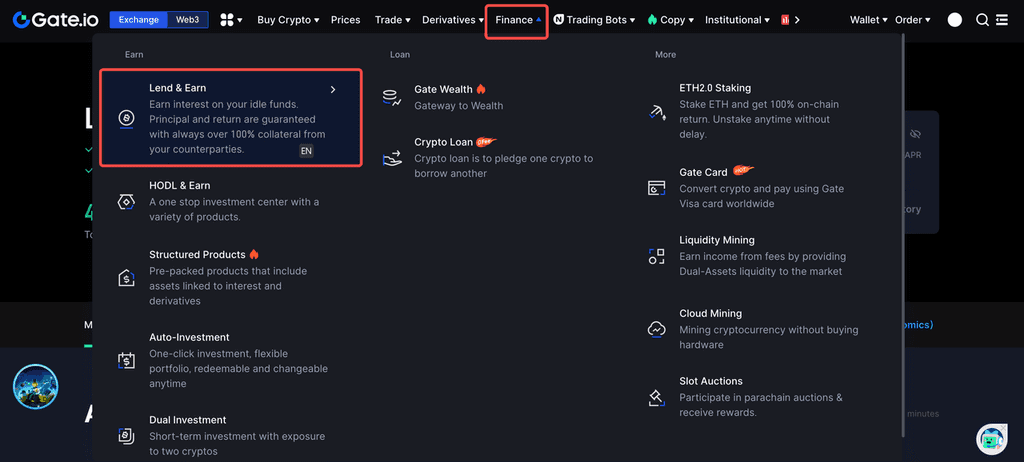Open search with the magnifier icon
This screenshot has width=1024, height=462.
tap(982, 20)
